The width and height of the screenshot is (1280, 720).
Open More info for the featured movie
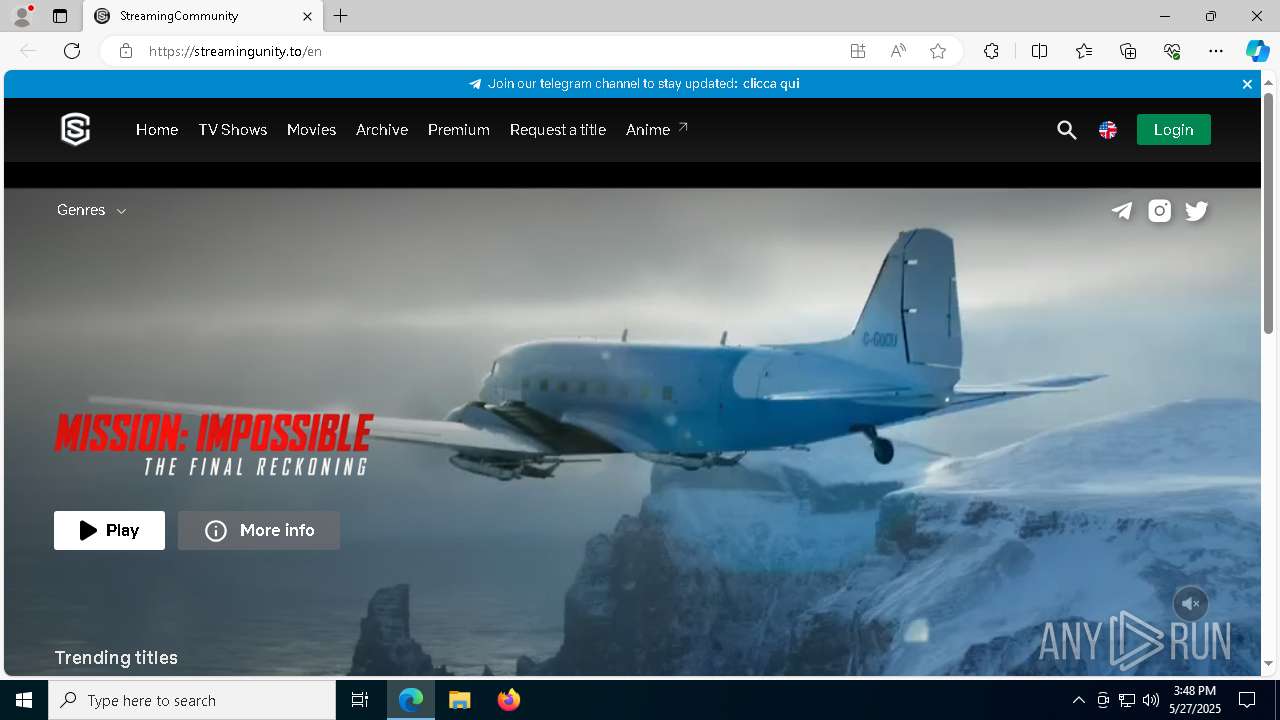(x=259, y=530)
